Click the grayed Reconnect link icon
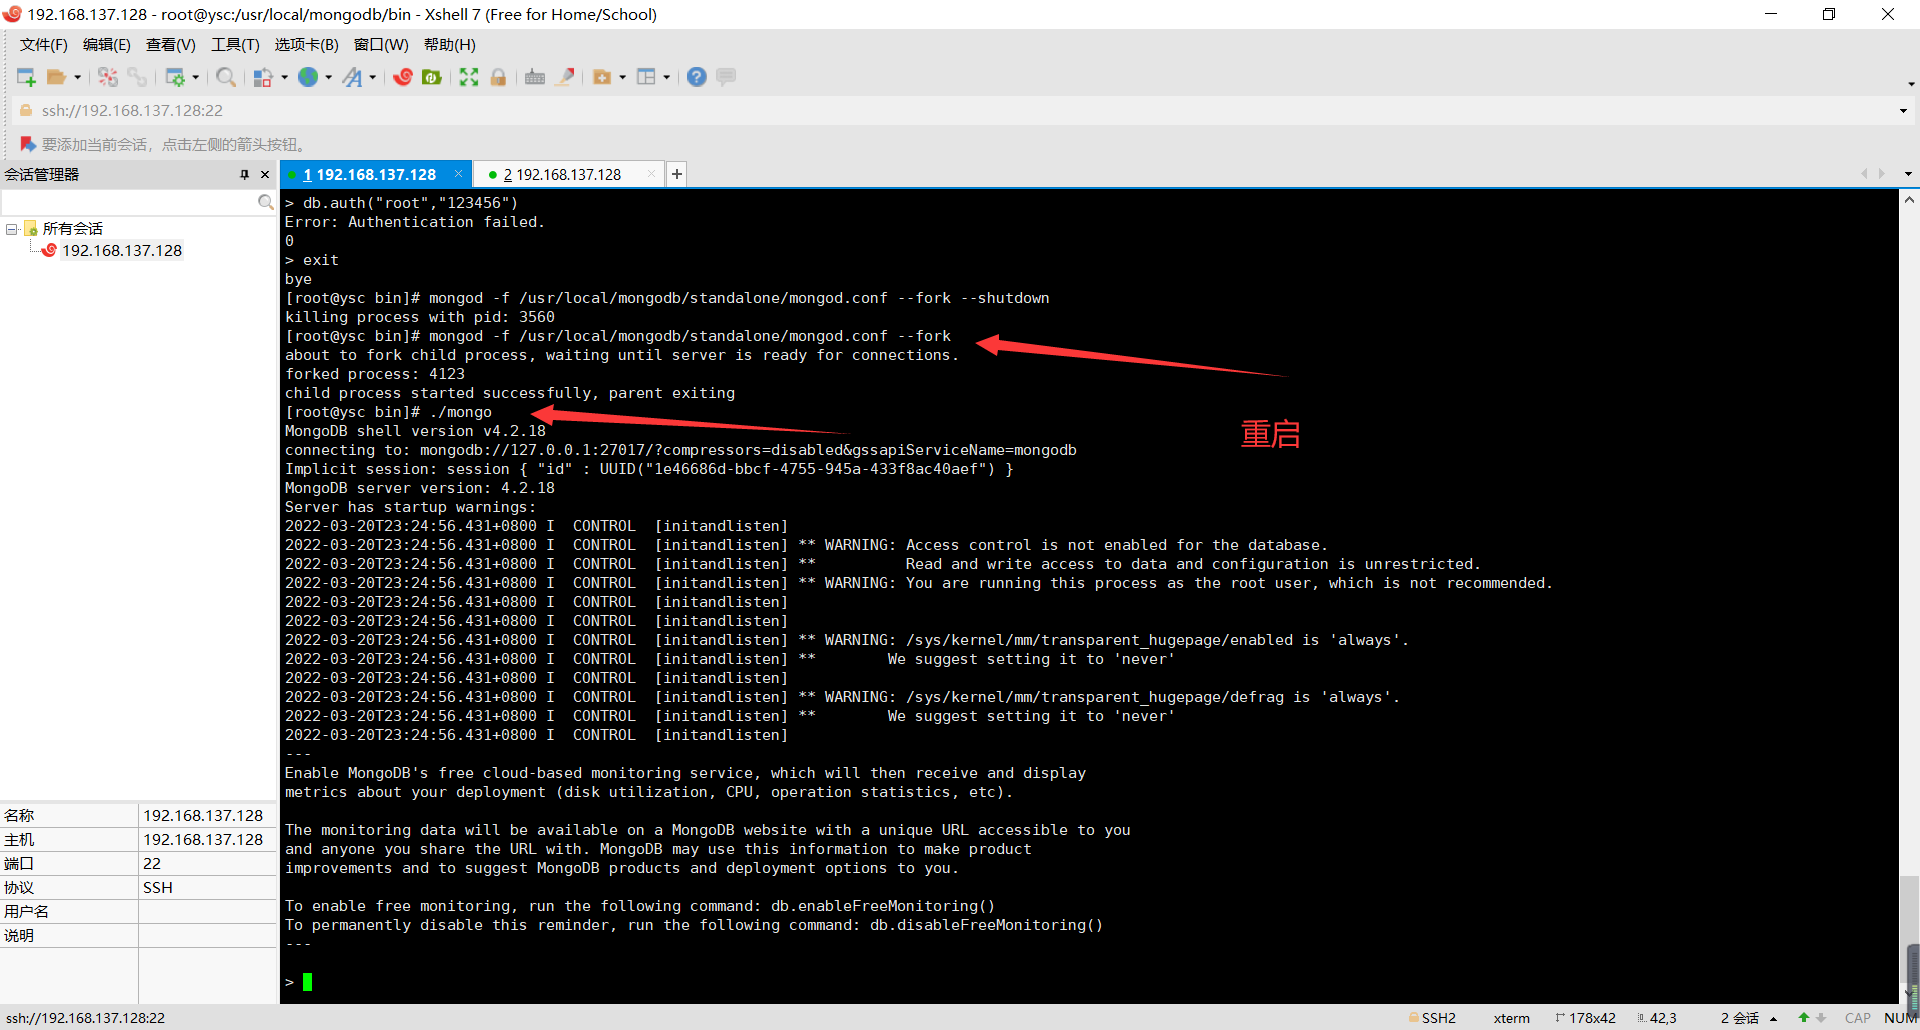Image resolution: width=1920 pixels, height=1030 pixels. [137, 77]
